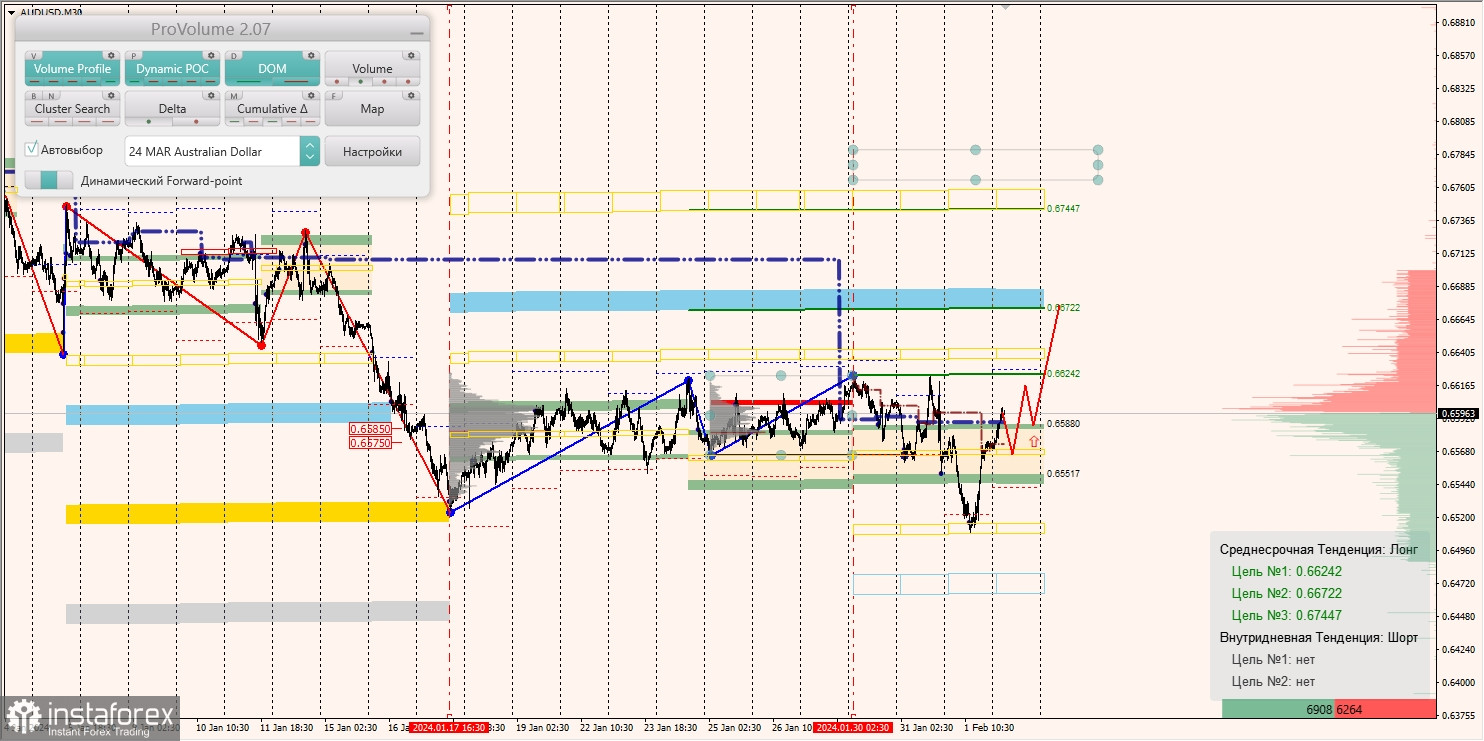
Task: Click Цель №2: 0.66722 in info box
Action: tap(1286, 594)
